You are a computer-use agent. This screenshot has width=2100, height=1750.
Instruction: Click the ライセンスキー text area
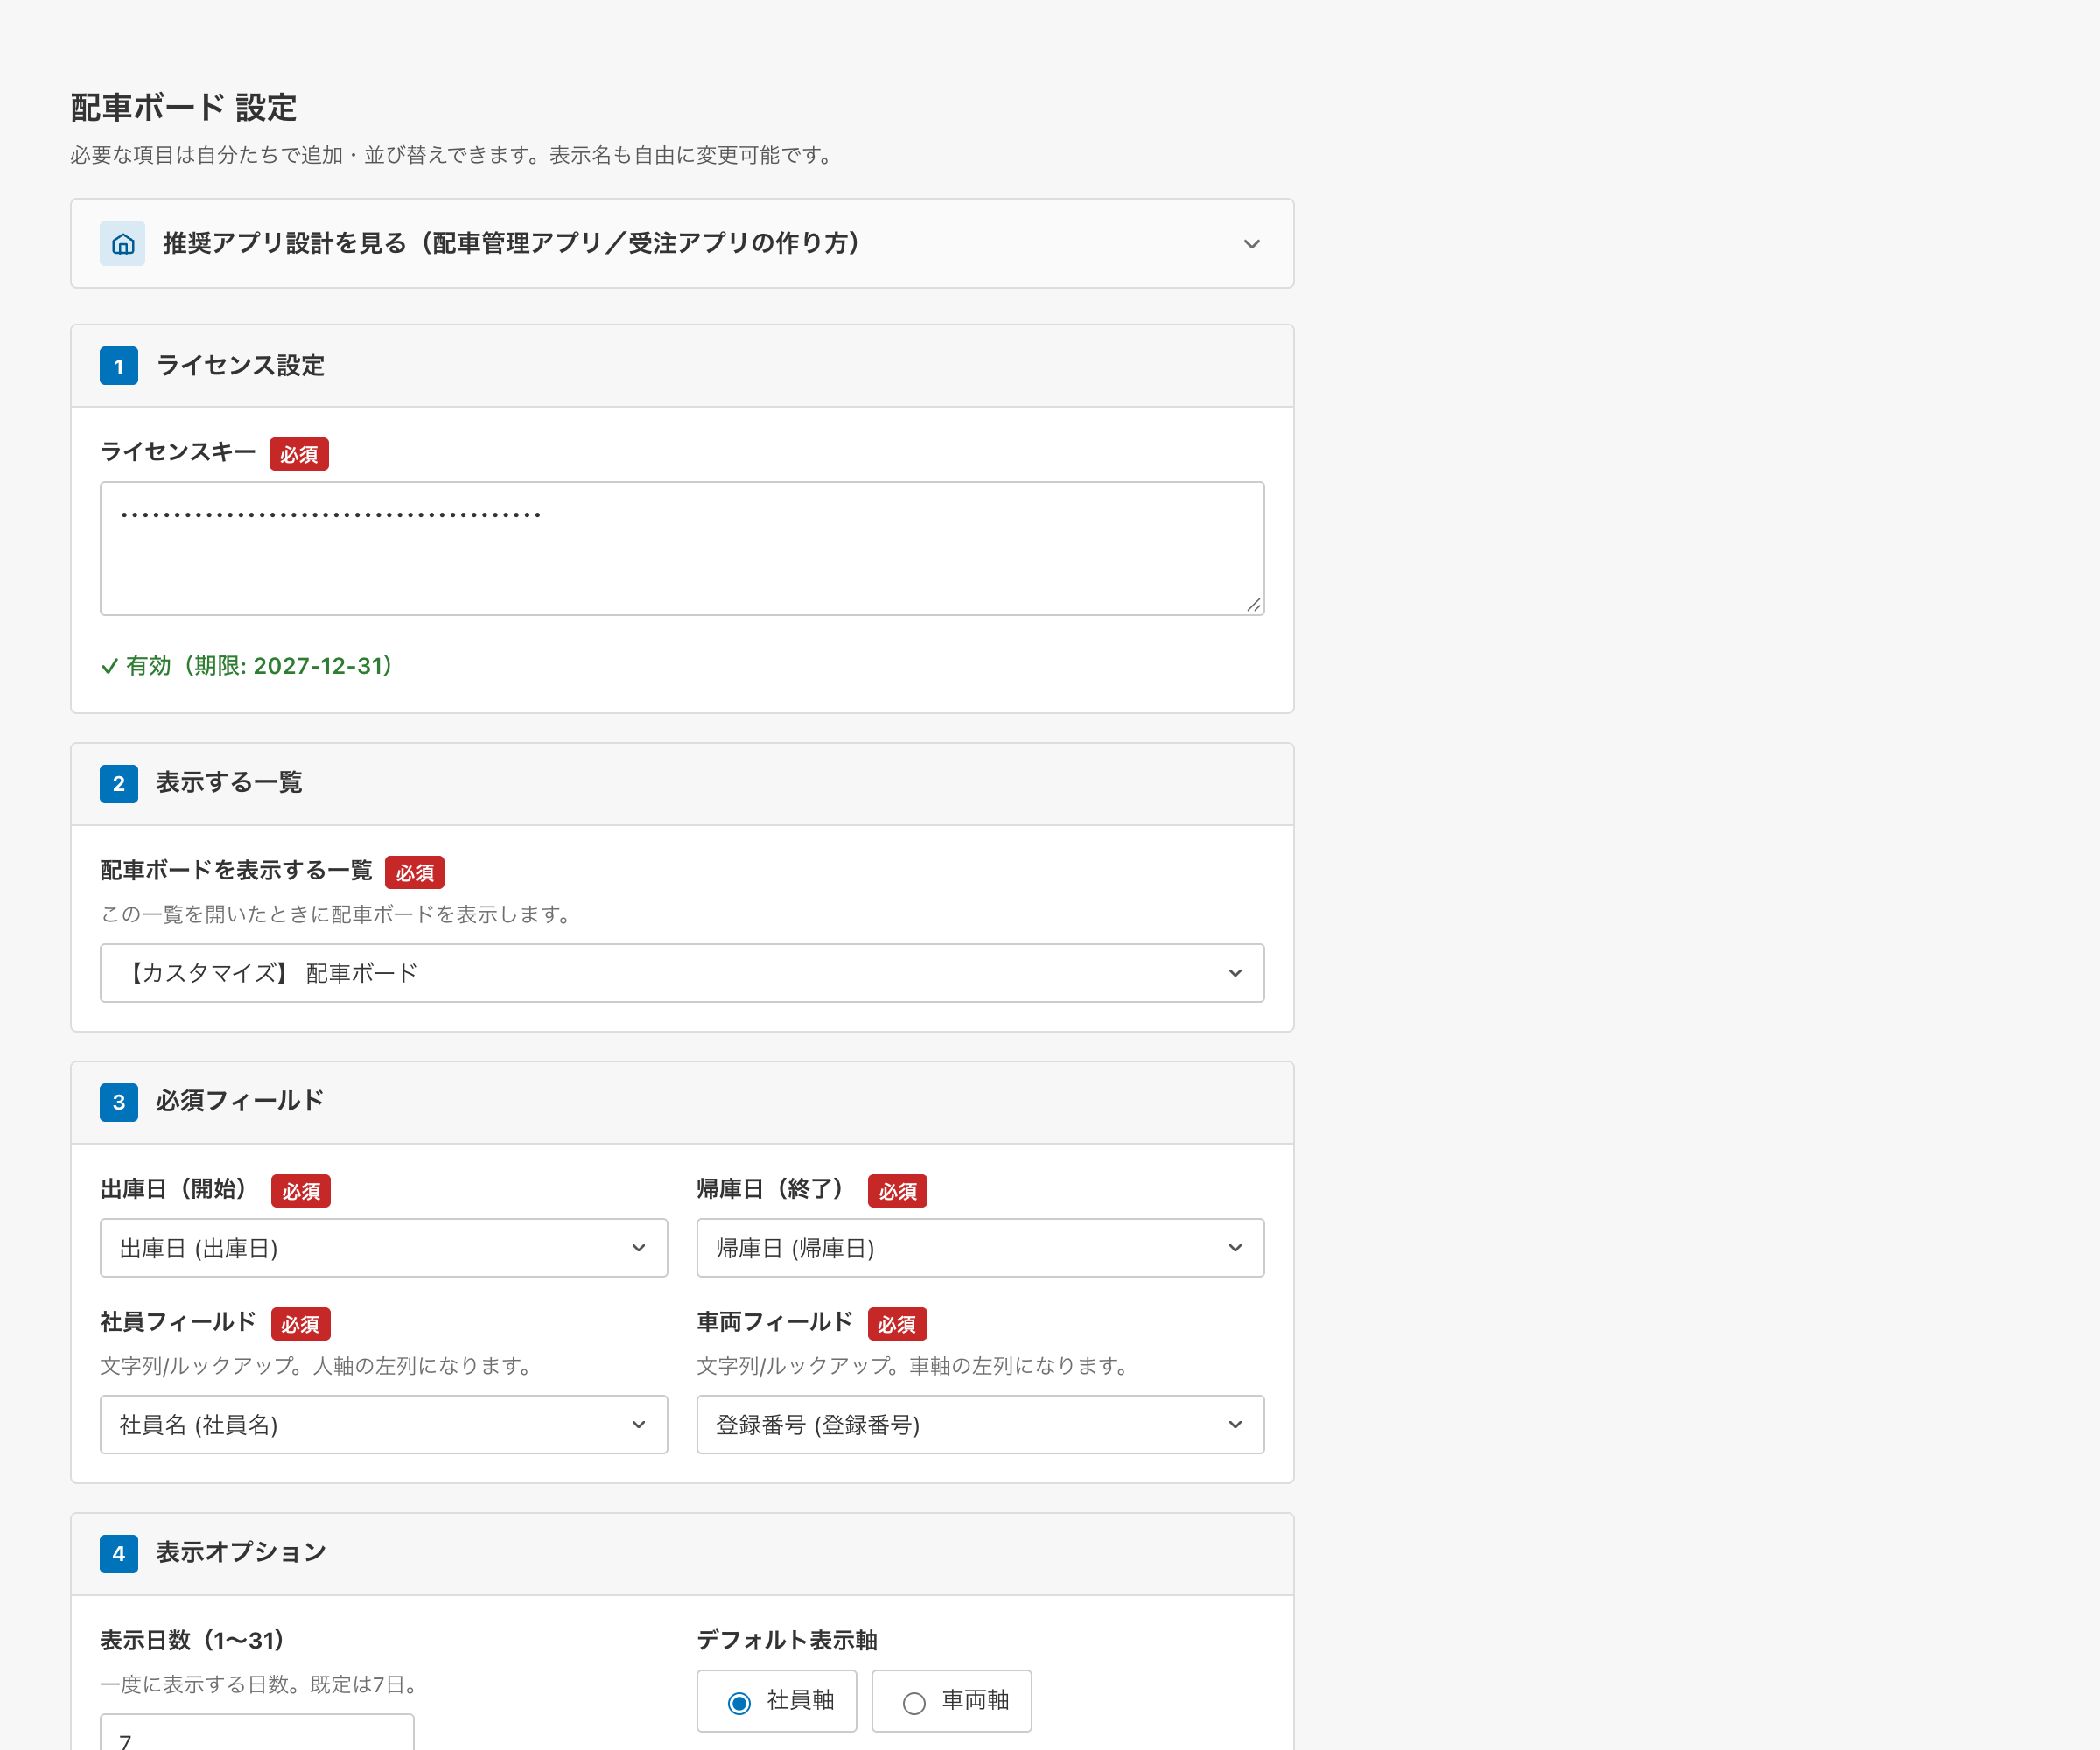click(682, 548)
